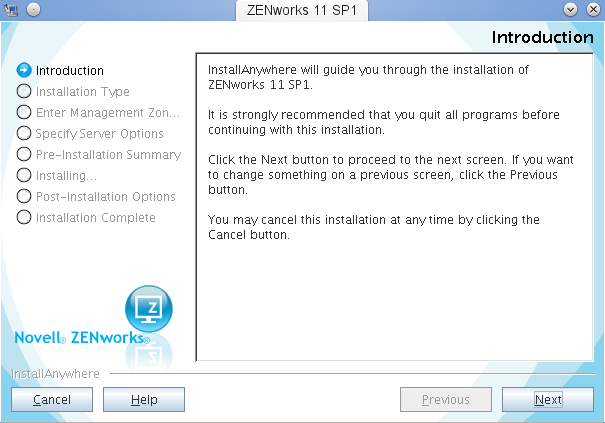Open Help for the installer
Screen dimensions: 605x423
(x=144, y=400)
